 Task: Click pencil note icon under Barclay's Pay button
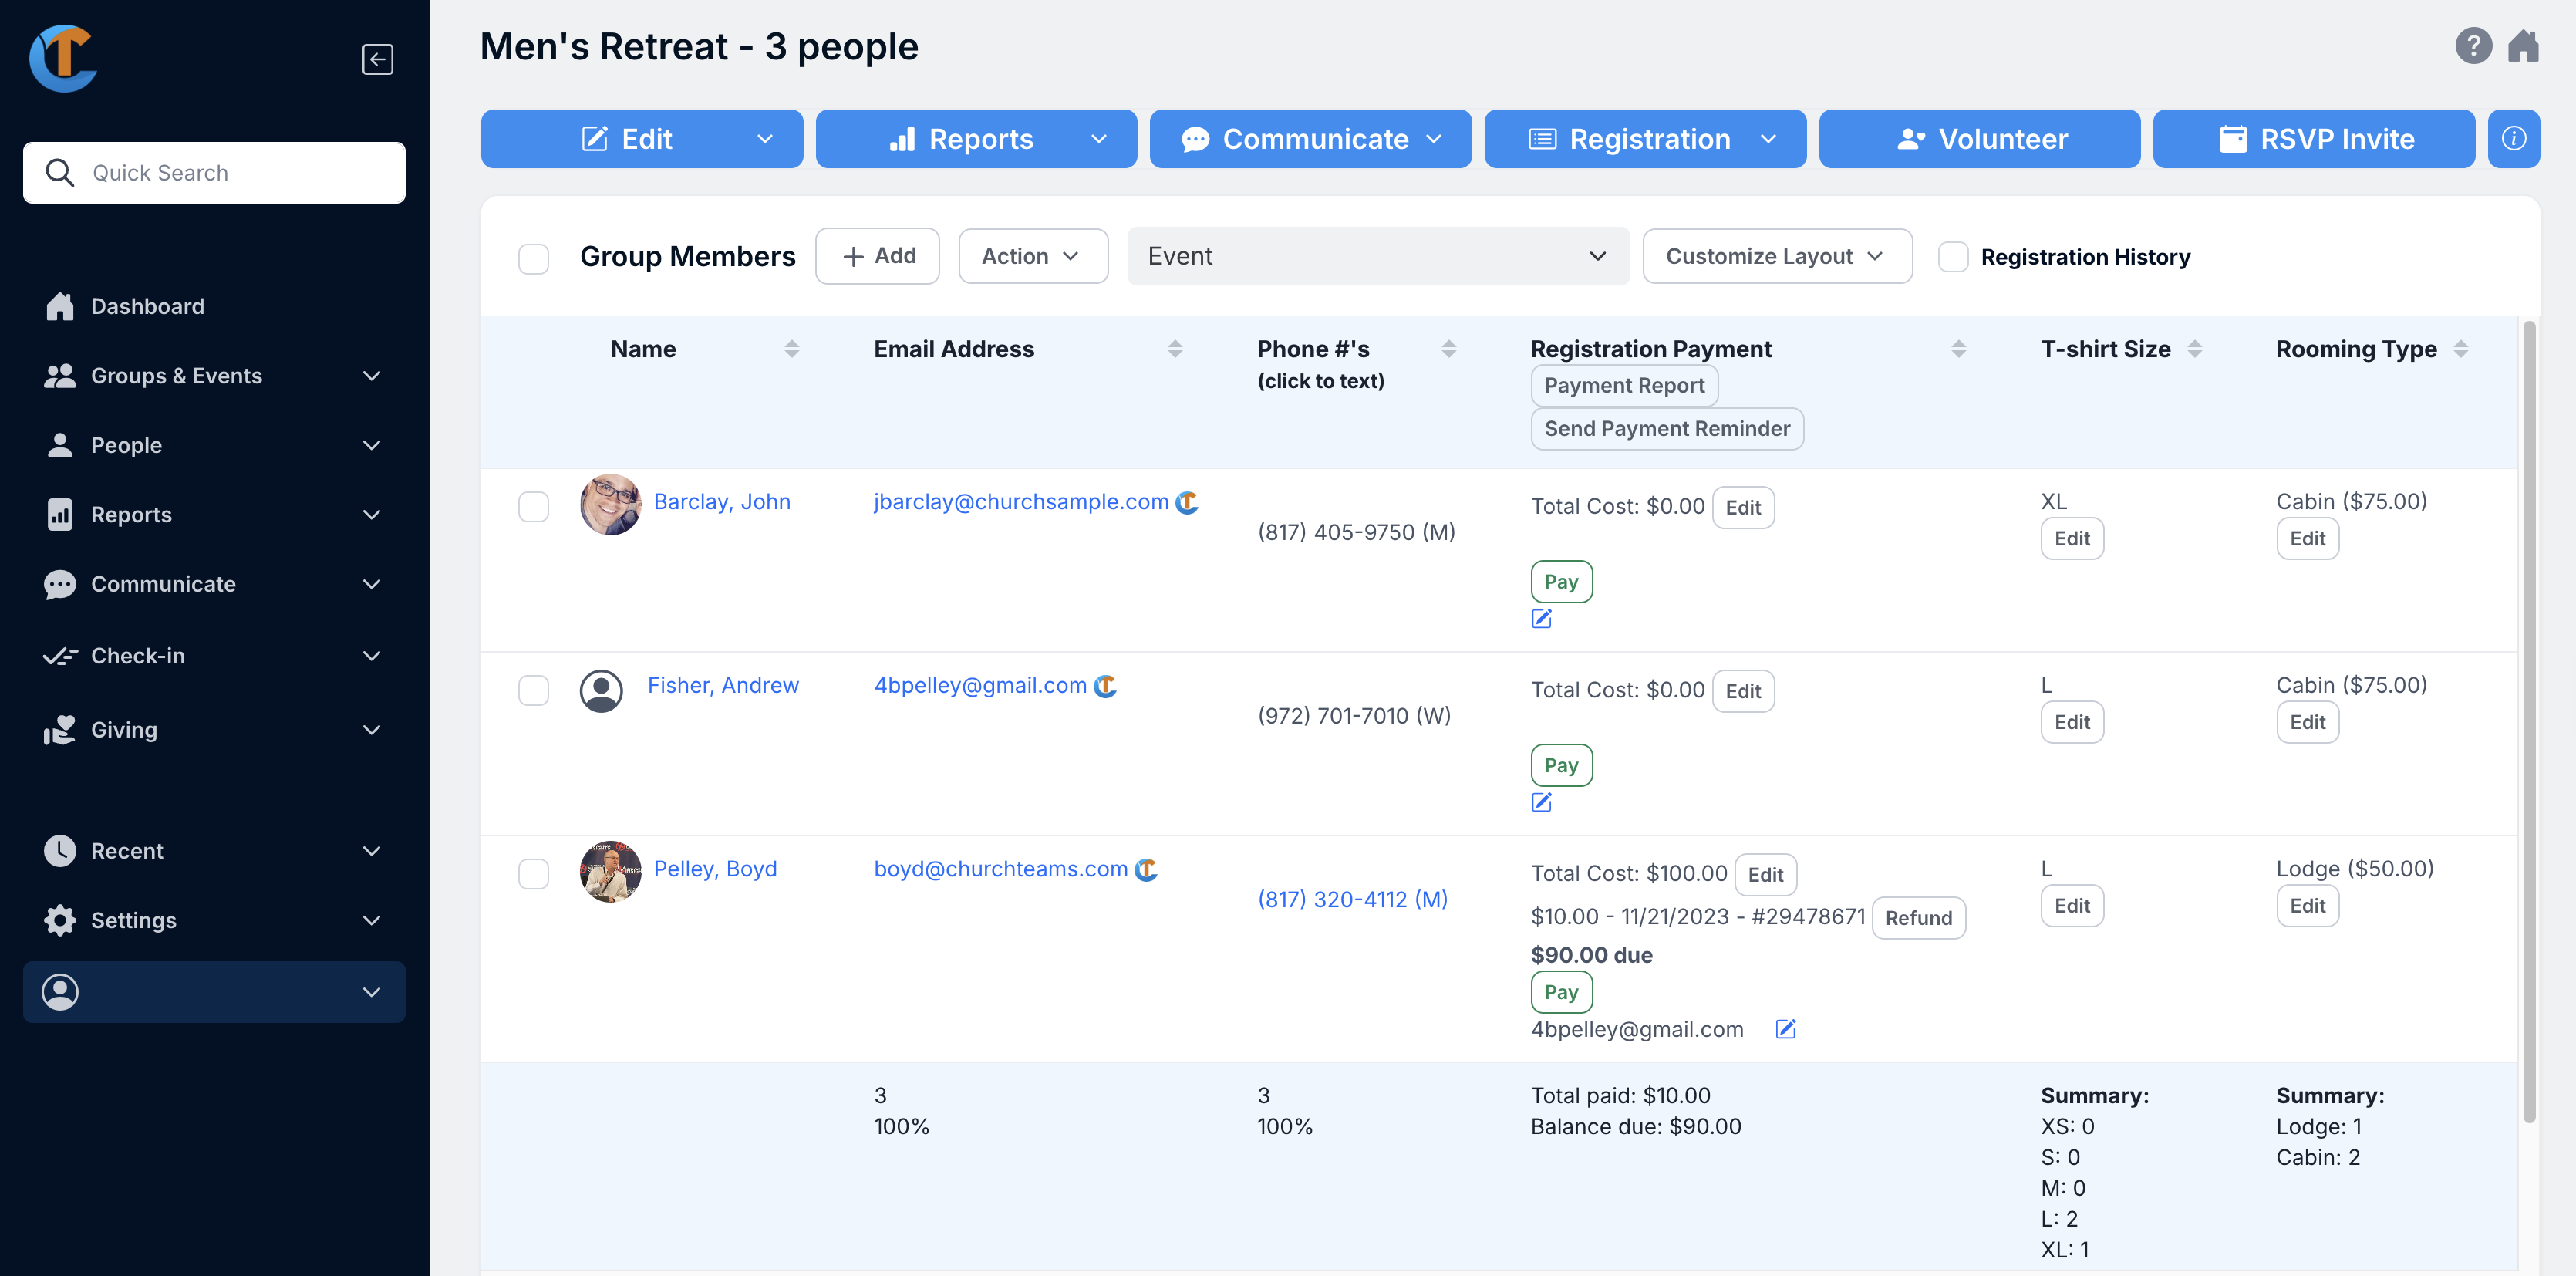tap(1541, 619)
